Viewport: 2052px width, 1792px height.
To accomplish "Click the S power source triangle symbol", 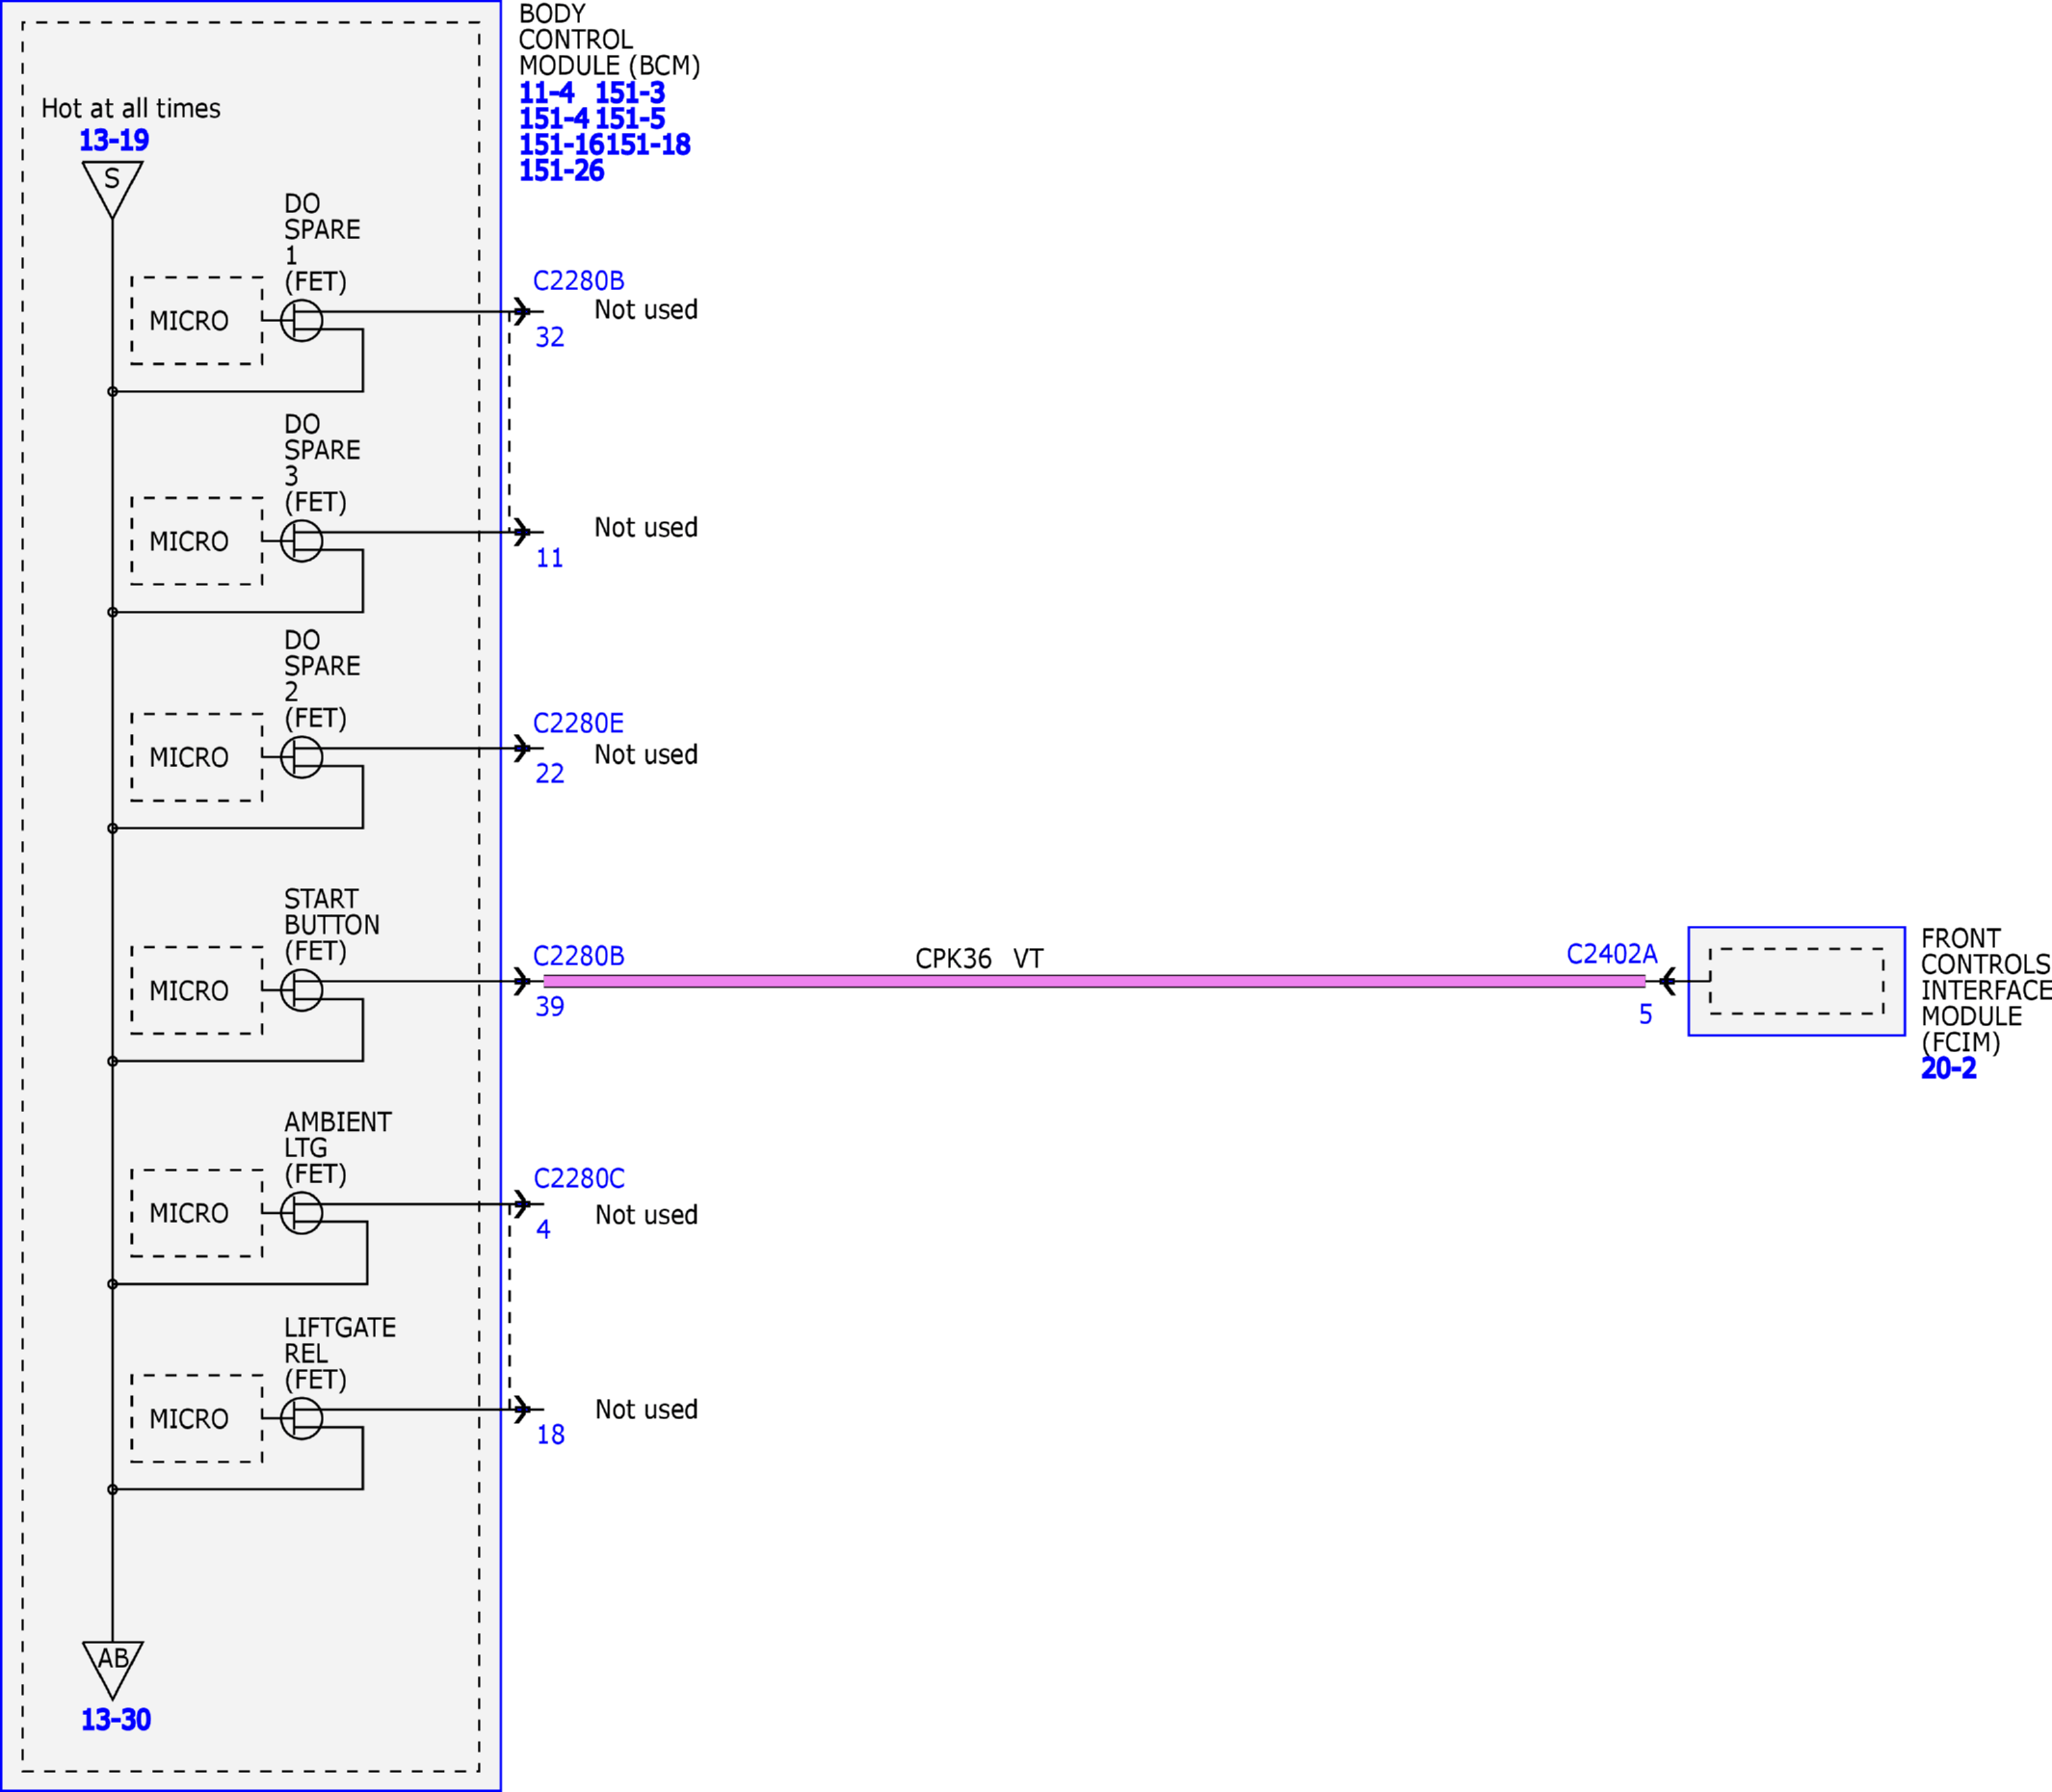I will point(112,189).
